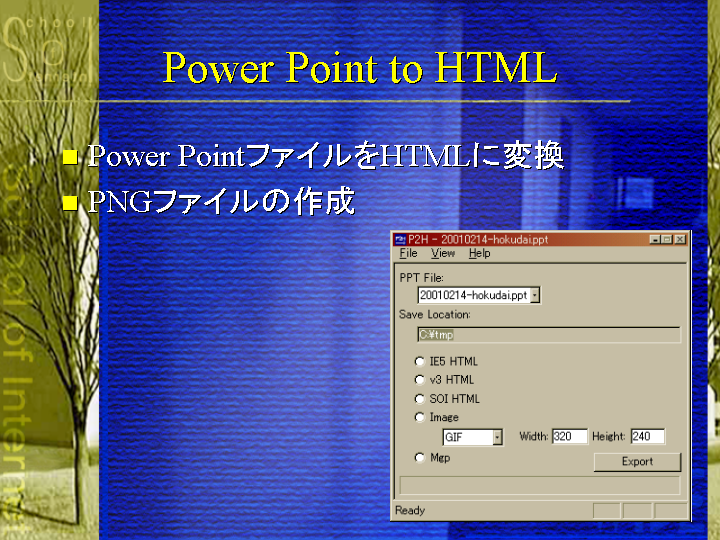Click the Width input field showing 320

570,436
